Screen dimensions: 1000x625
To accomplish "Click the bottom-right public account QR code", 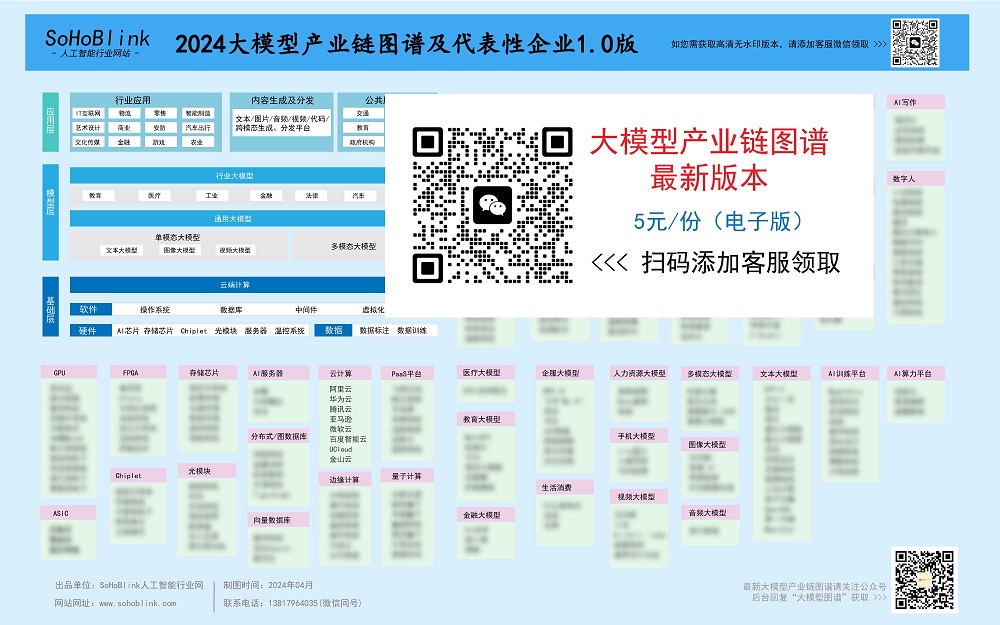I will point(924,580).
